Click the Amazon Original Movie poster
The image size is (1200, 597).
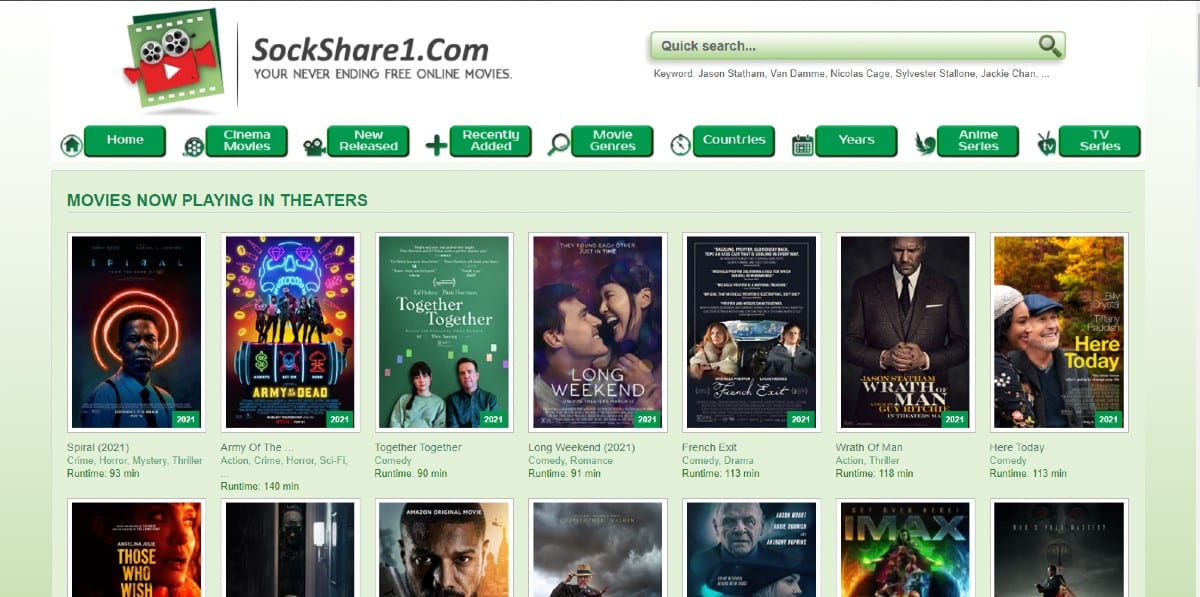pyautogui.click(x=444, y=548)
